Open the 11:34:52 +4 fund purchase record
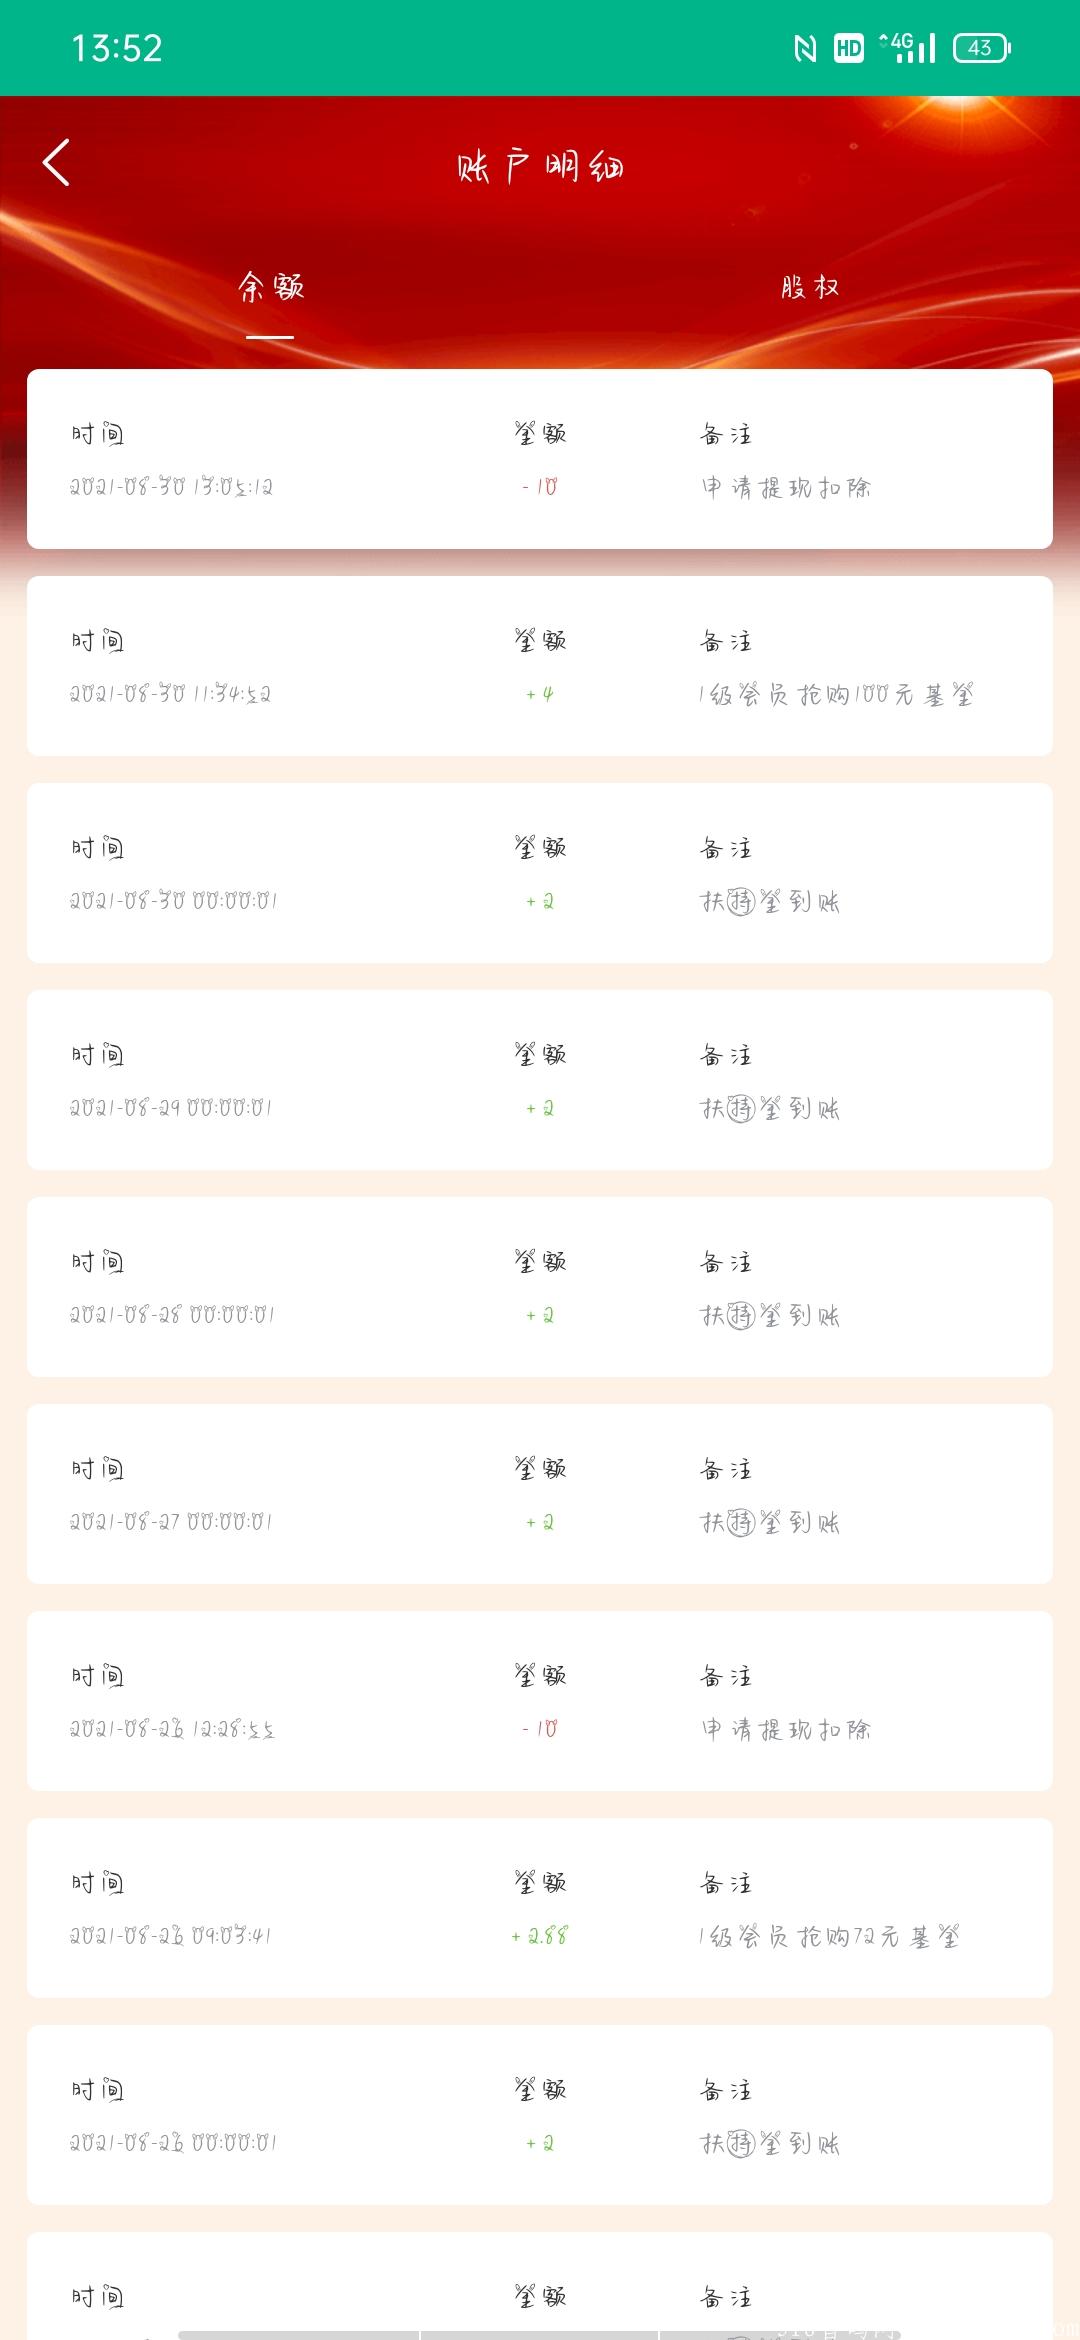The height and width of the screenshot is (2340, 1080). (540, 666)
